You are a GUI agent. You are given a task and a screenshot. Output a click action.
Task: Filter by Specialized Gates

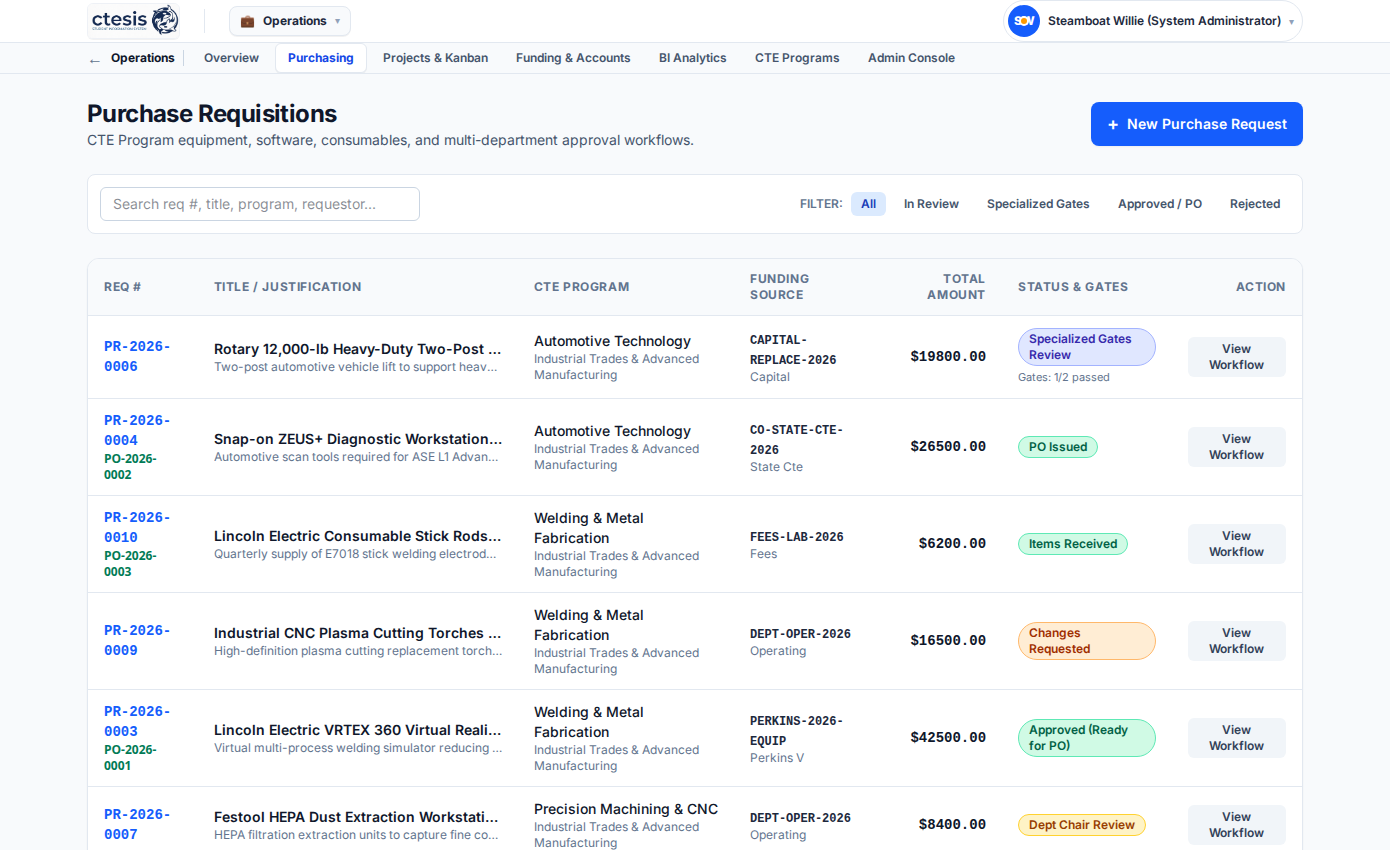tap(1038, 204)
